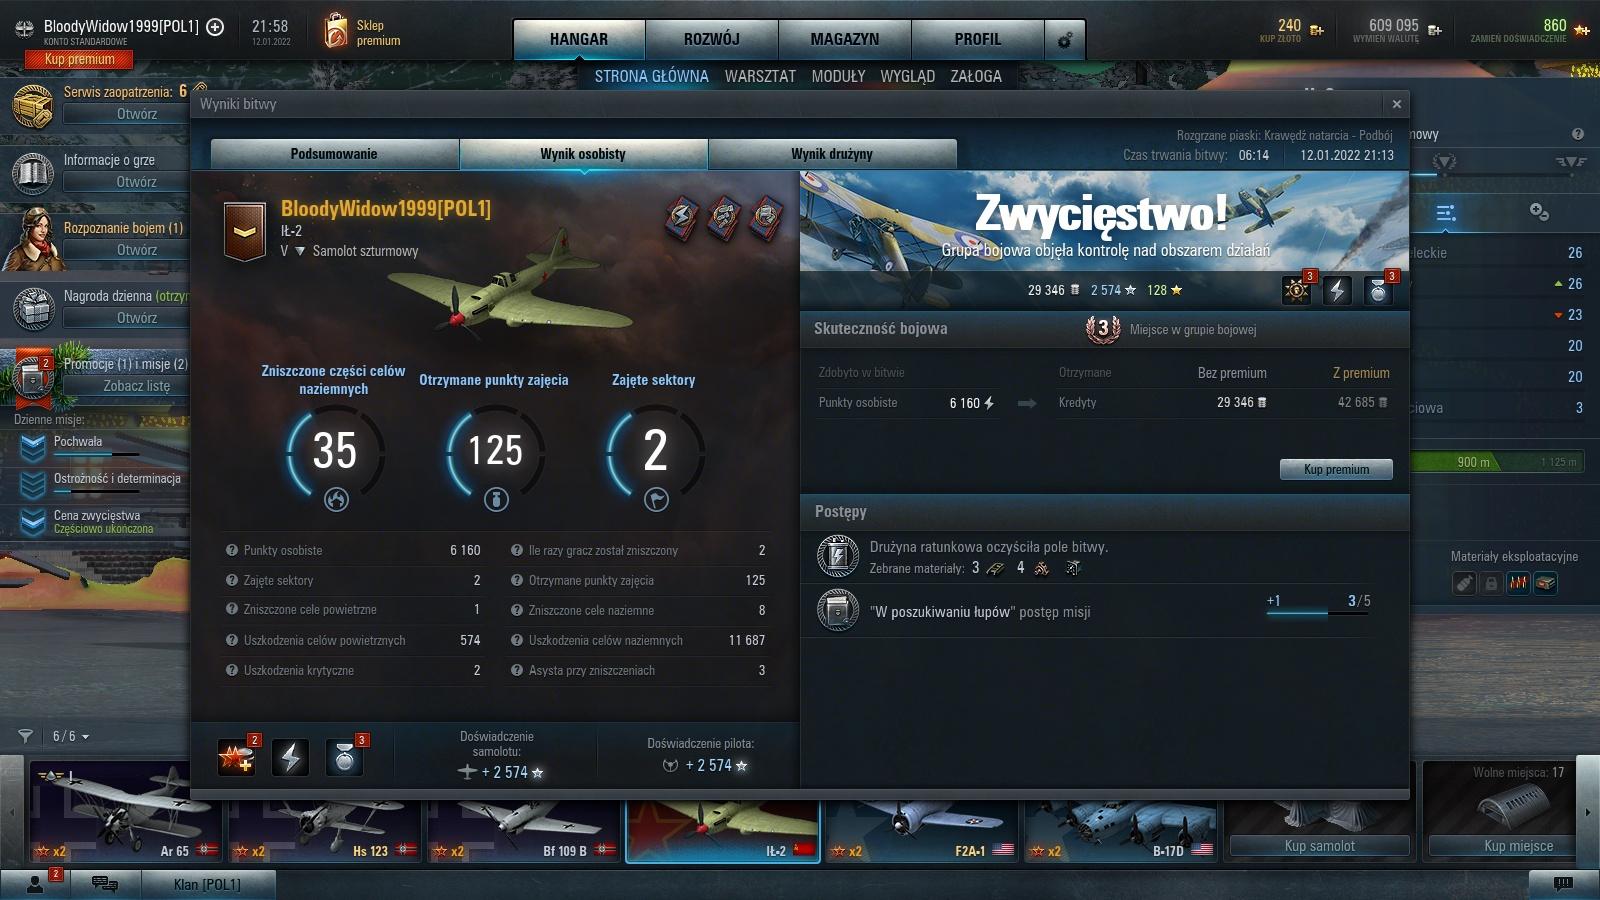
Task: Click Kup samolot button
Action: point(1319,846)
